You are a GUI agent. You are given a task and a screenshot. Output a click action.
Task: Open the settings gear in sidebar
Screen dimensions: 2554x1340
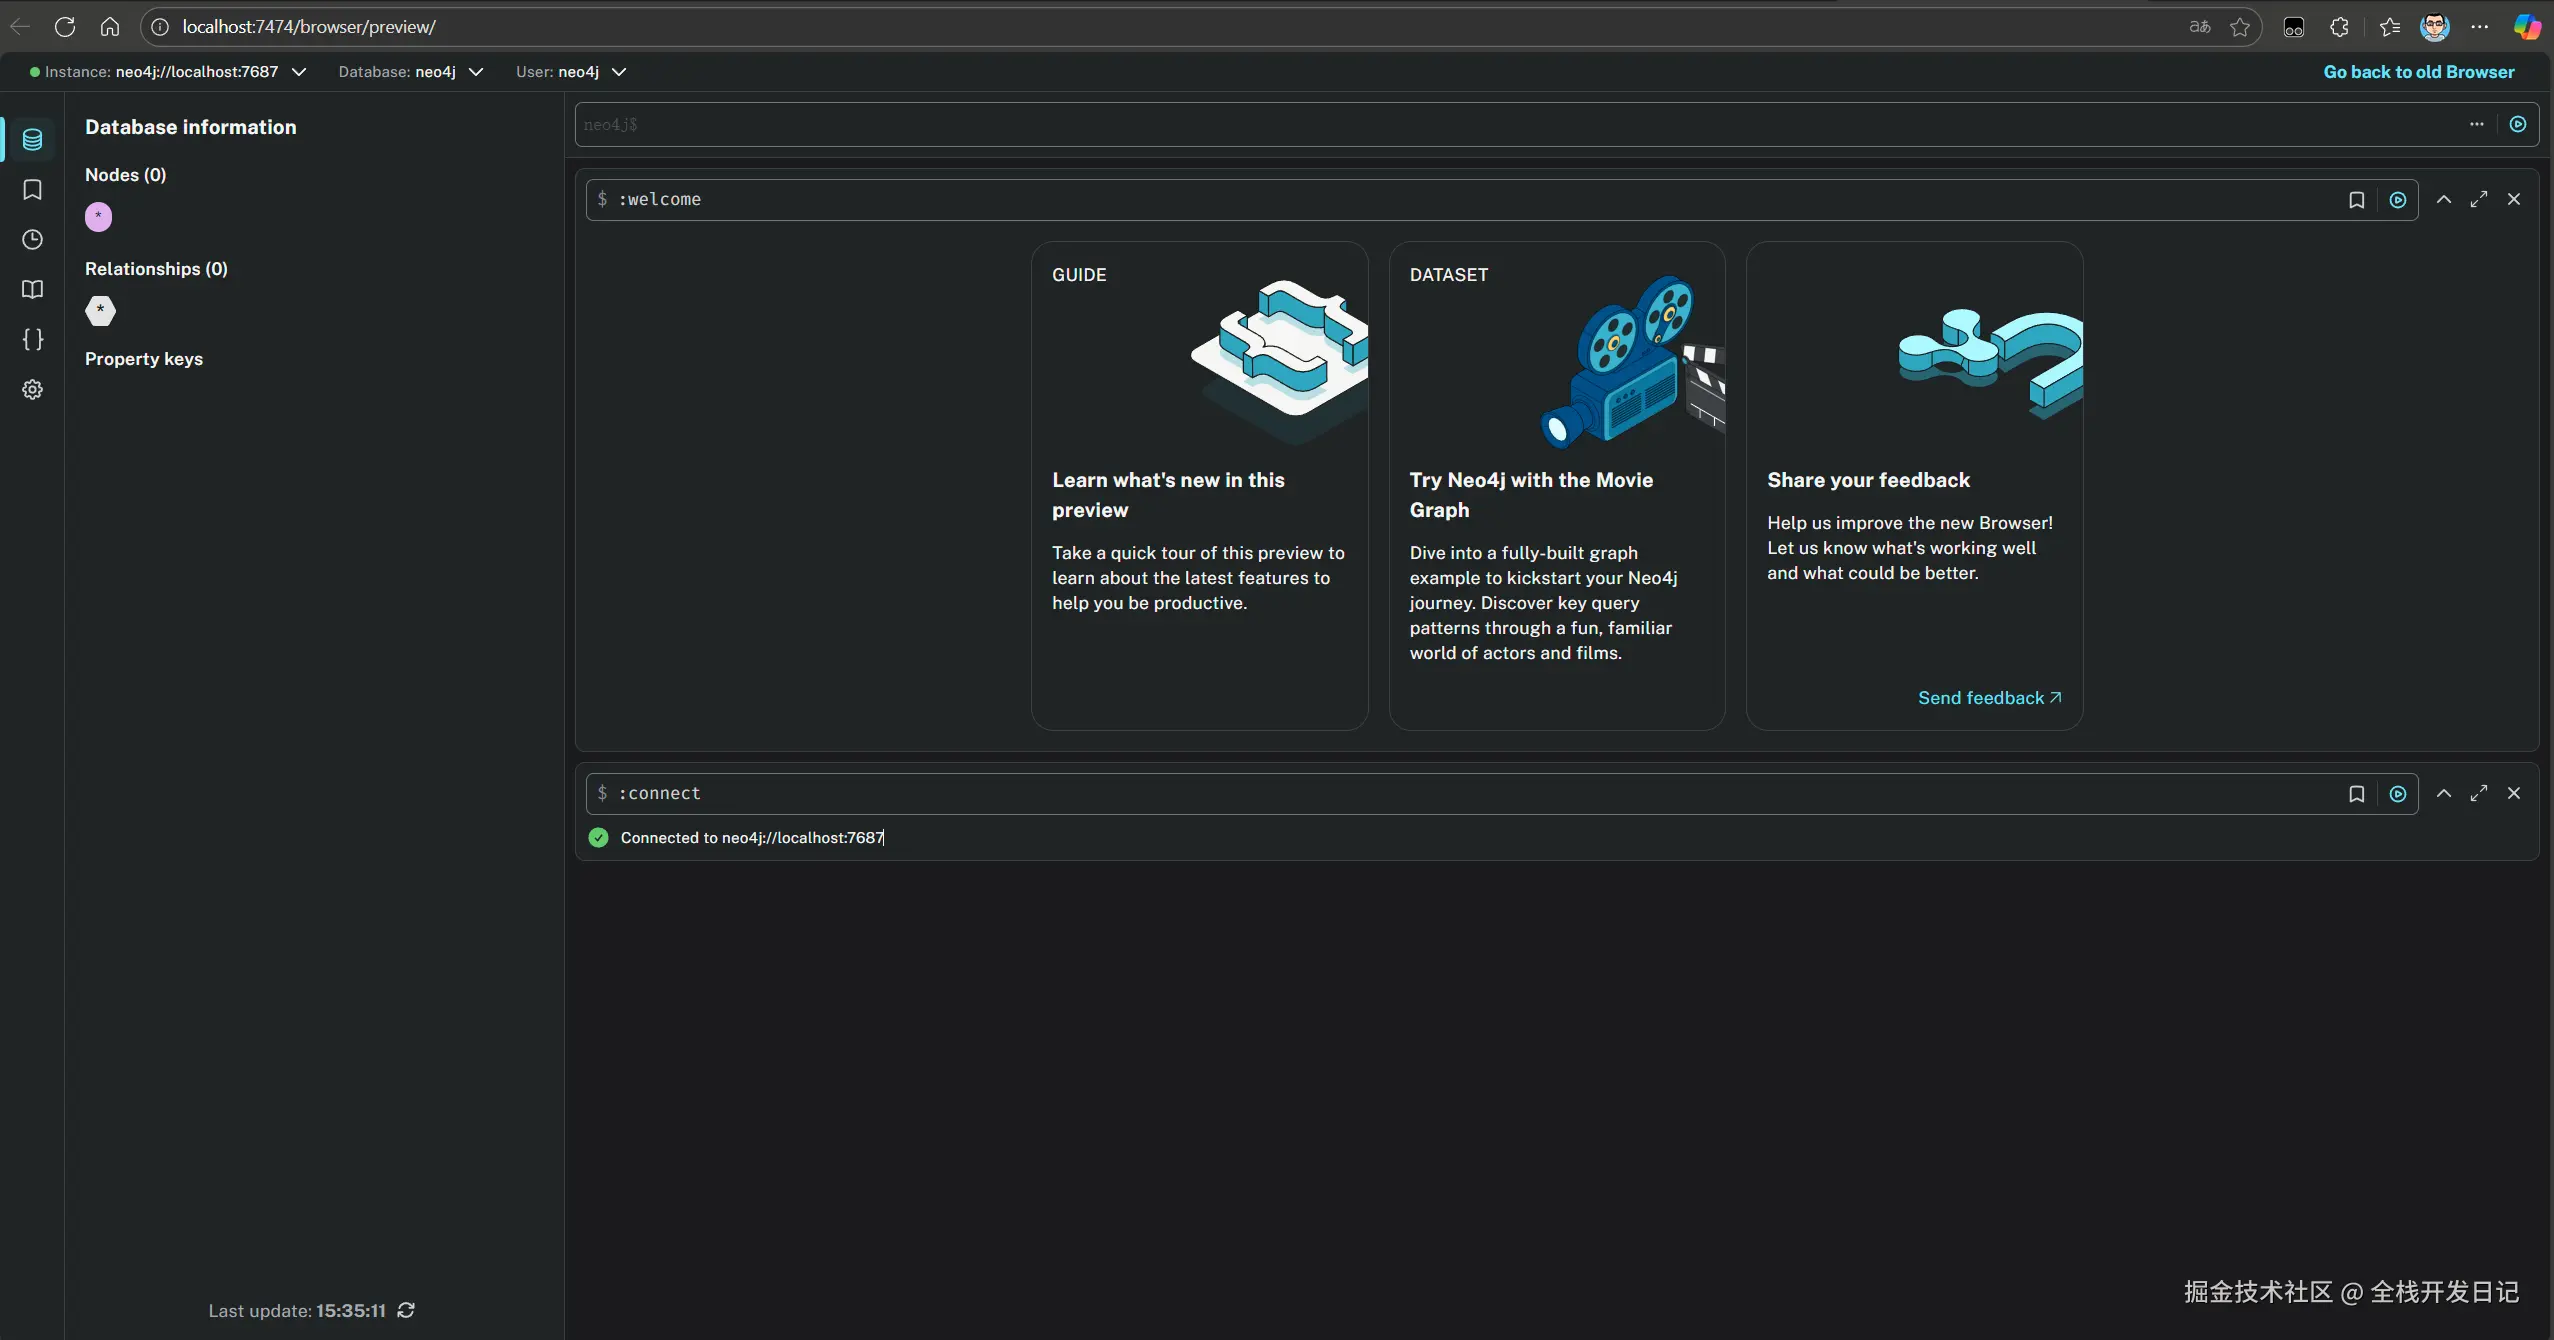[32, 390]
